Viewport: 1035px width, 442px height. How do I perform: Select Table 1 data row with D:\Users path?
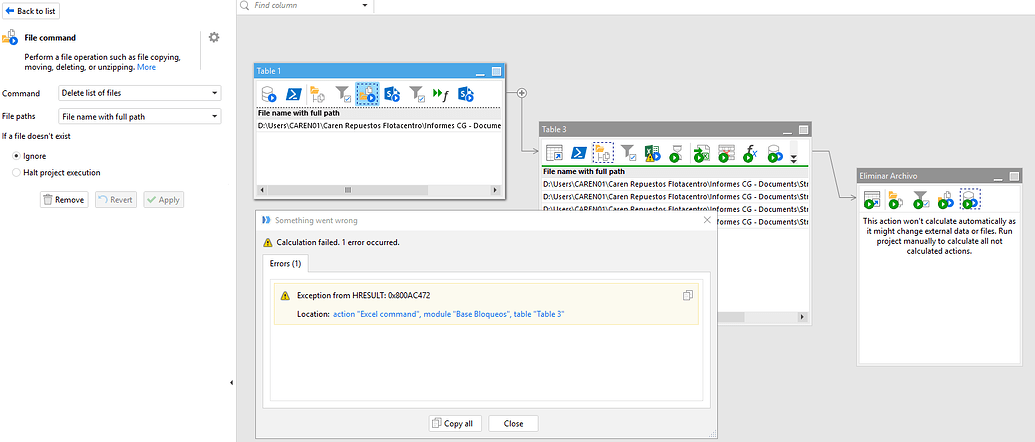(380, 125)
